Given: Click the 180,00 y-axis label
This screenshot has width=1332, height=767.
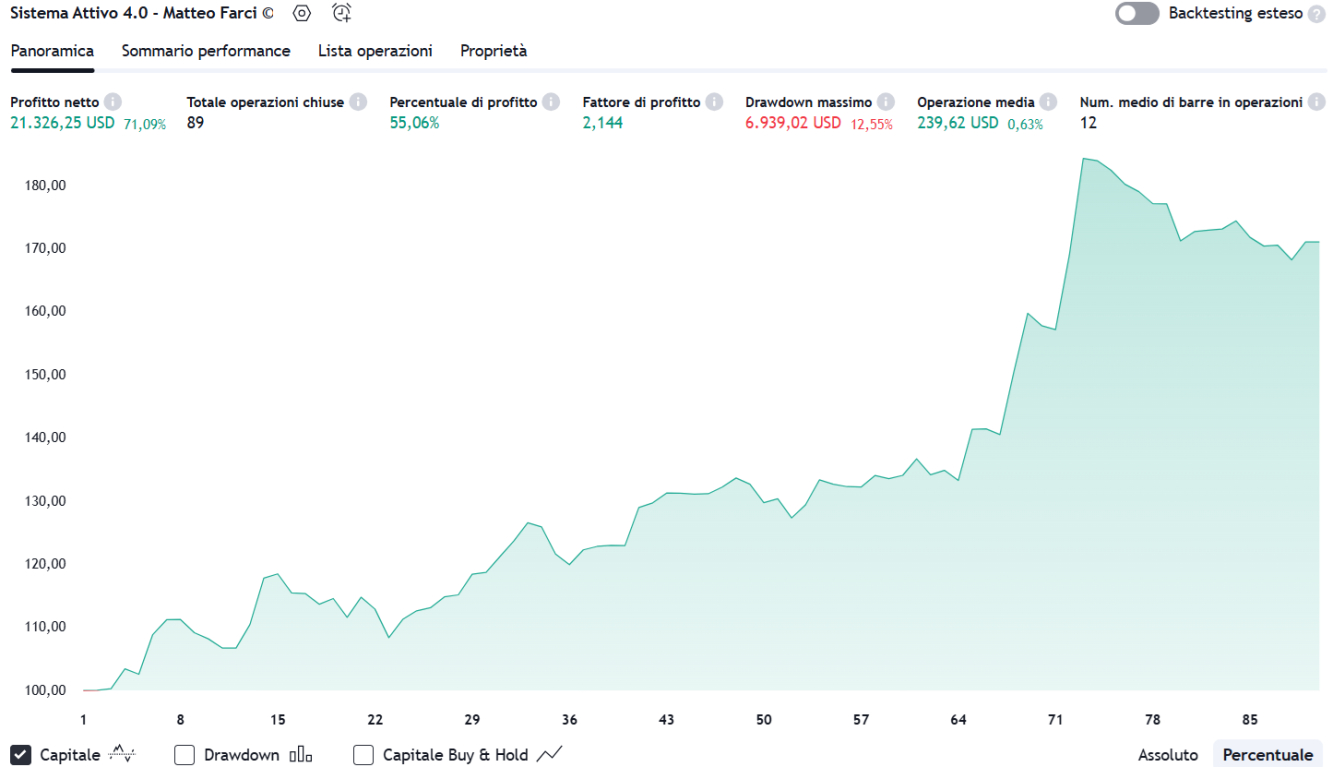Looking at the screenshot, I should [46, 186].
